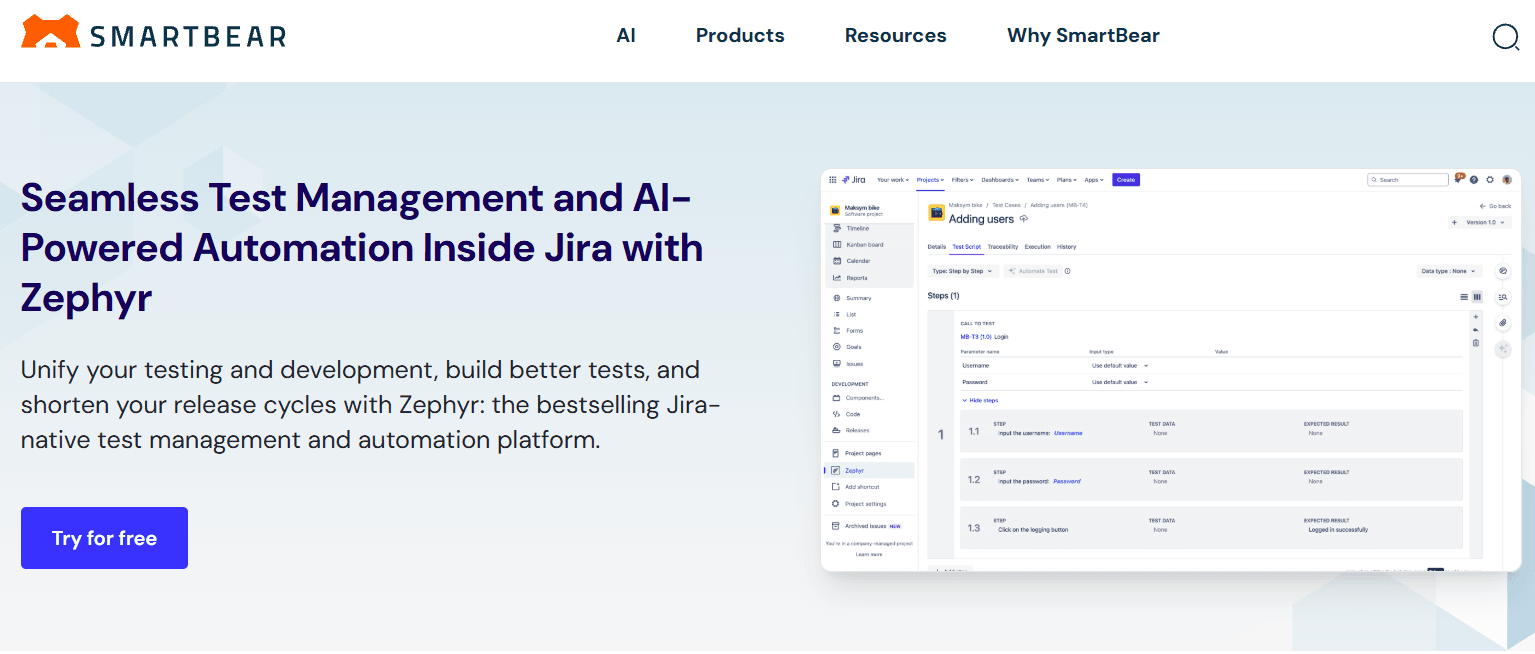
Task: Open the Jira help question mark icon
Action: 1474,180
